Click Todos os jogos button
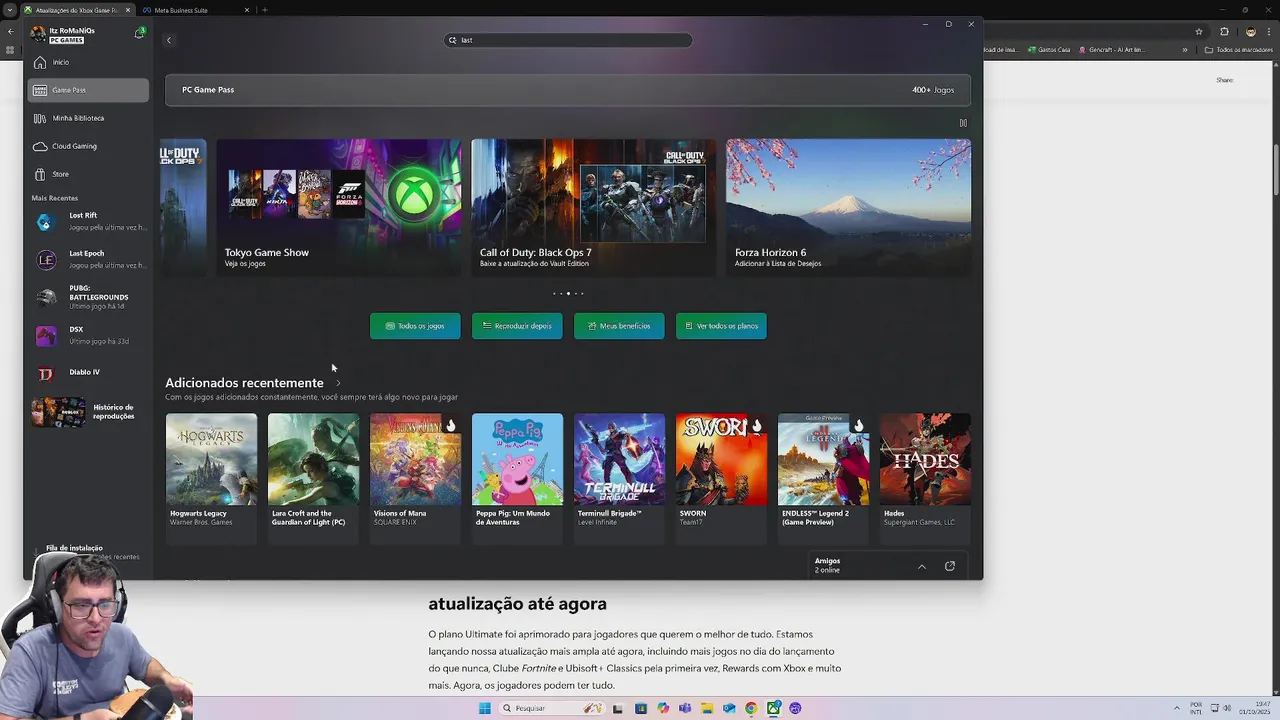 415,326
